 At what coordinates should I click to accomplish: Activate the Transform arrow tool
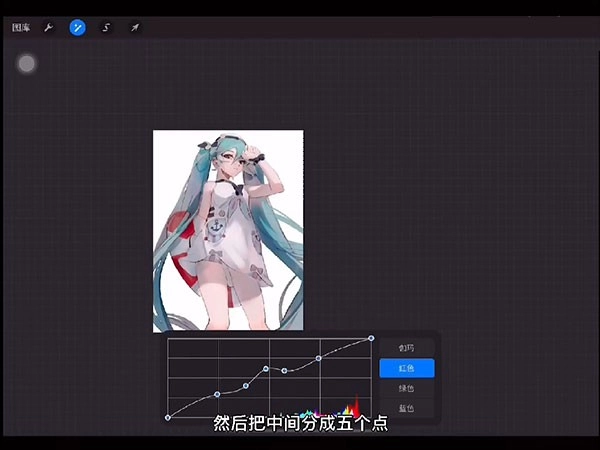[134, 28]
